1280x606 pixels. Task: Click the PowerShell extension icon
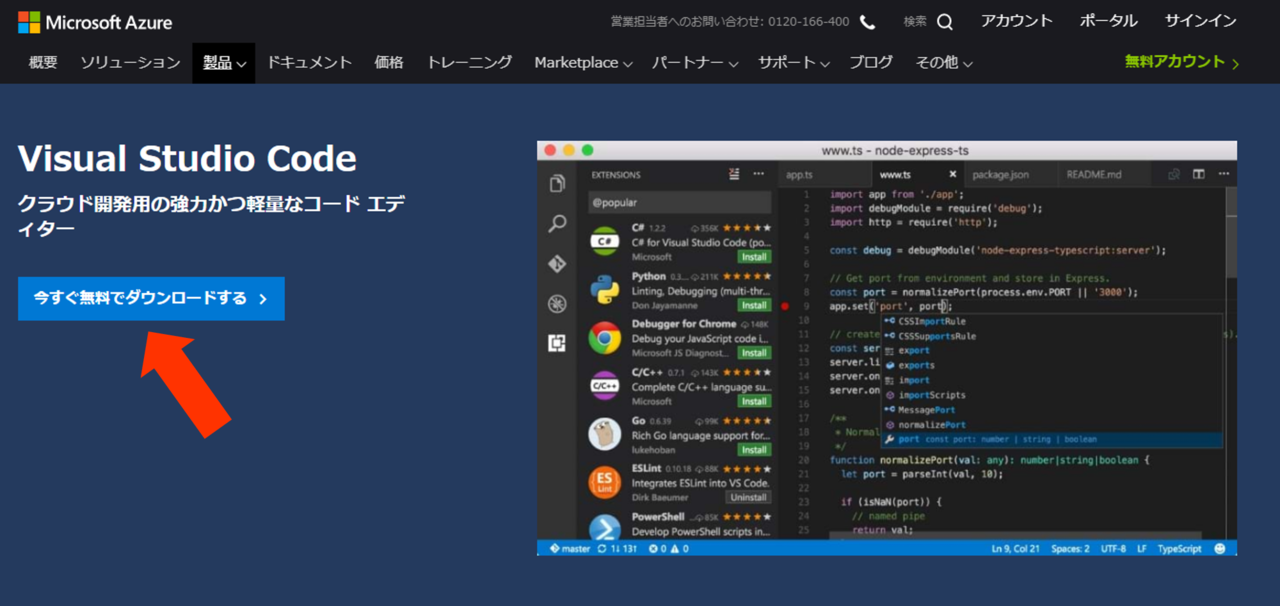click(x=604, y=528)
